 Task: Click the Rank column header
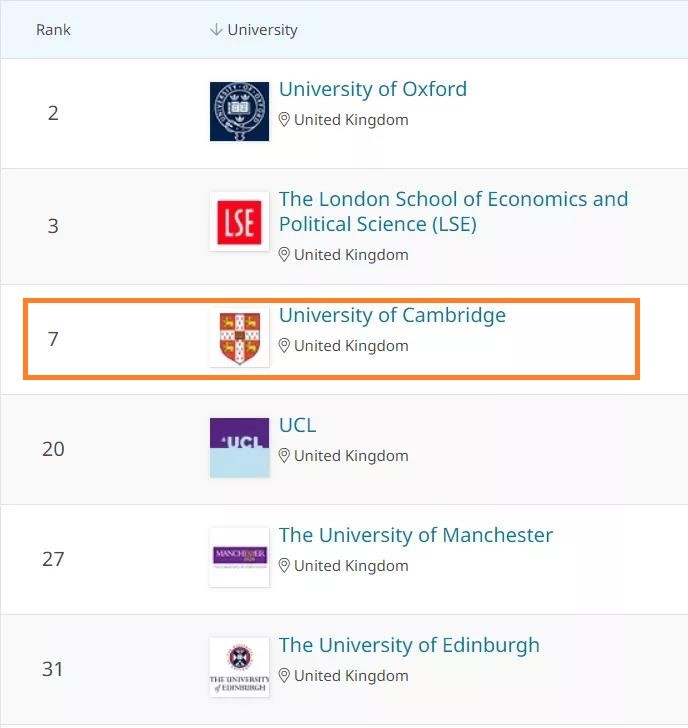[x=53, y=30]
